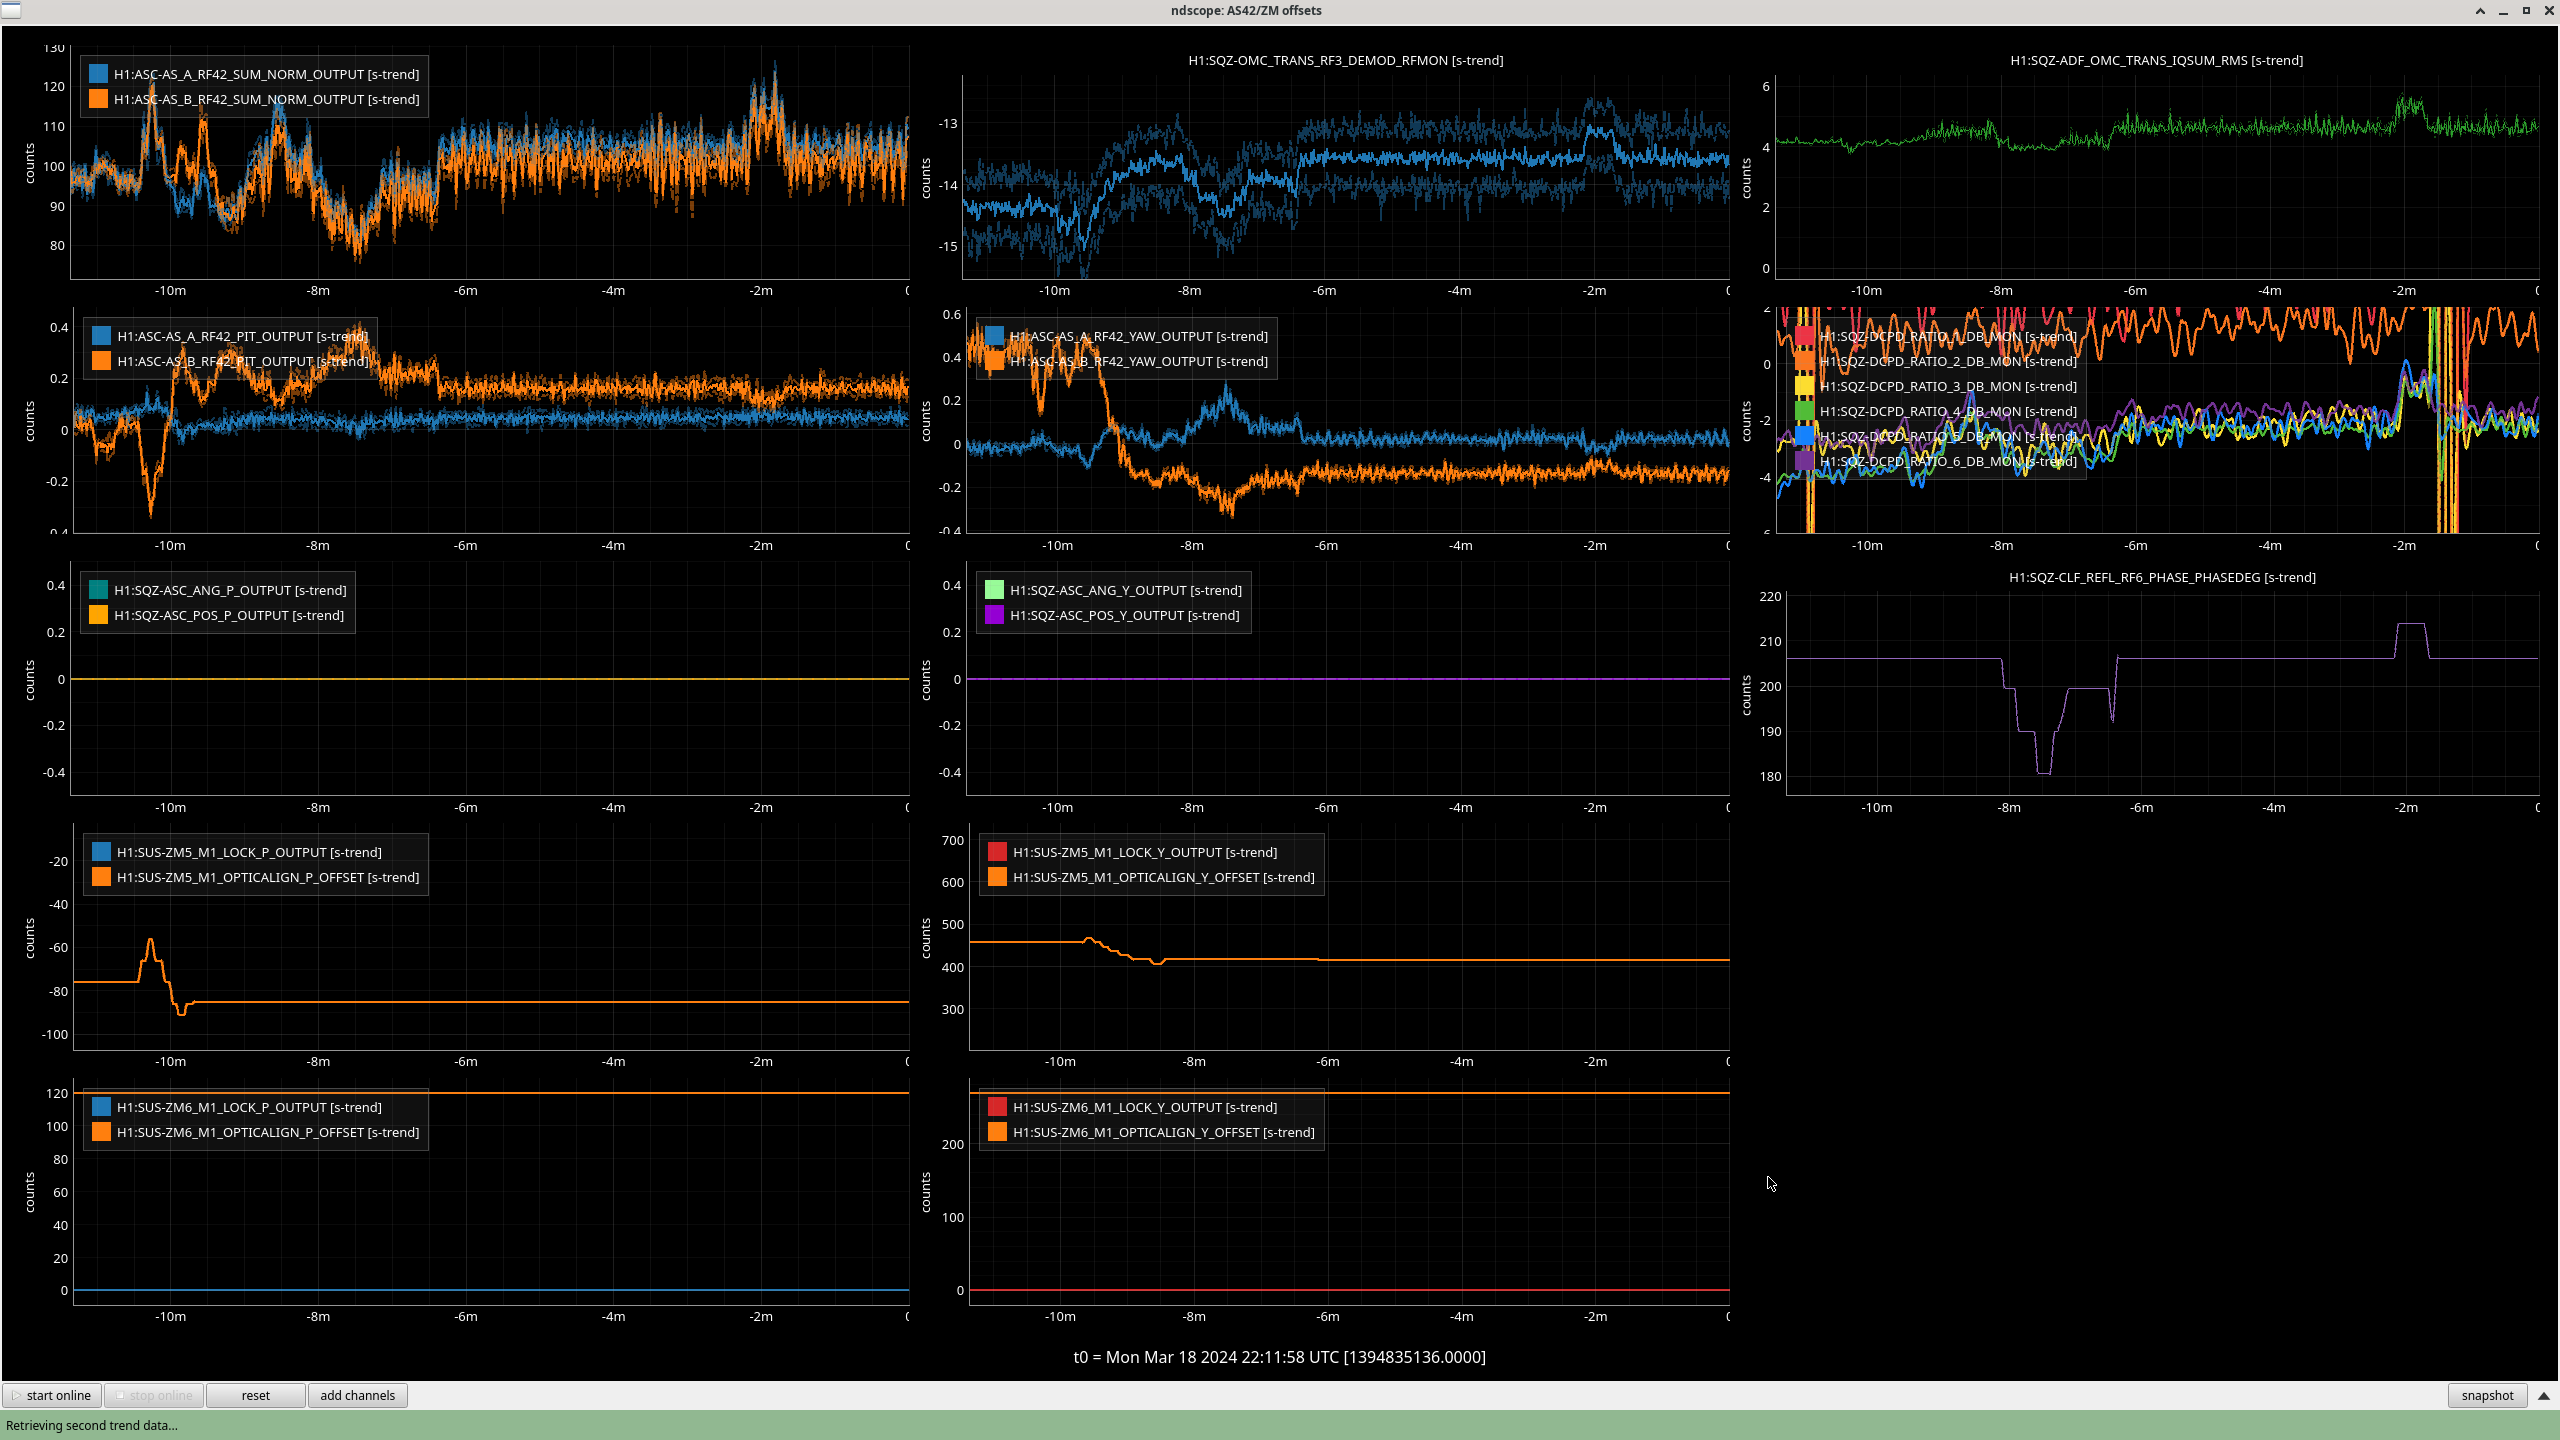Toggle the H1:ASC-AS_B_RF42_YAW_OUTPUT legend entry

[1138, 361]
